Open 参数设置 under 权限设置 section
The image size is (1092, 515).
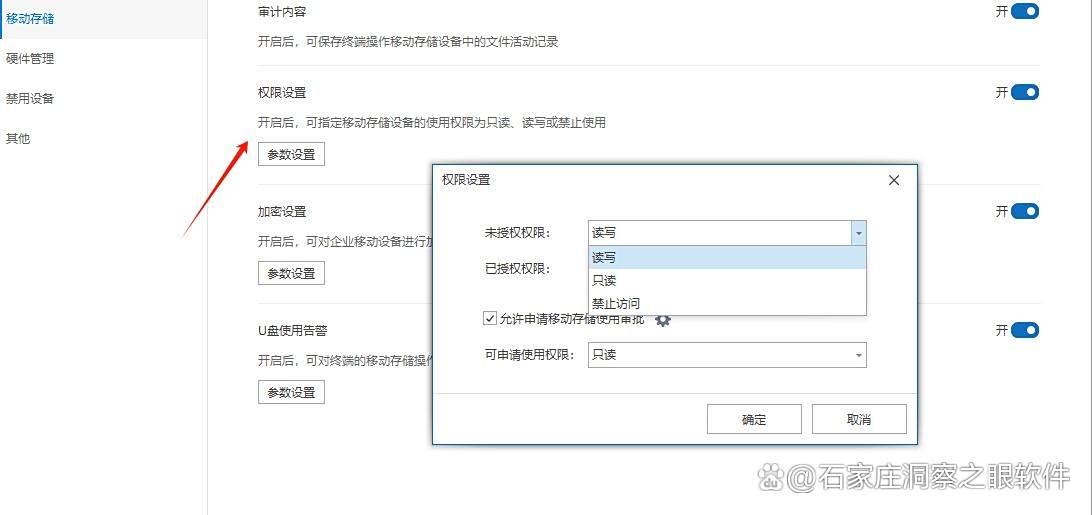coord(291,154)
